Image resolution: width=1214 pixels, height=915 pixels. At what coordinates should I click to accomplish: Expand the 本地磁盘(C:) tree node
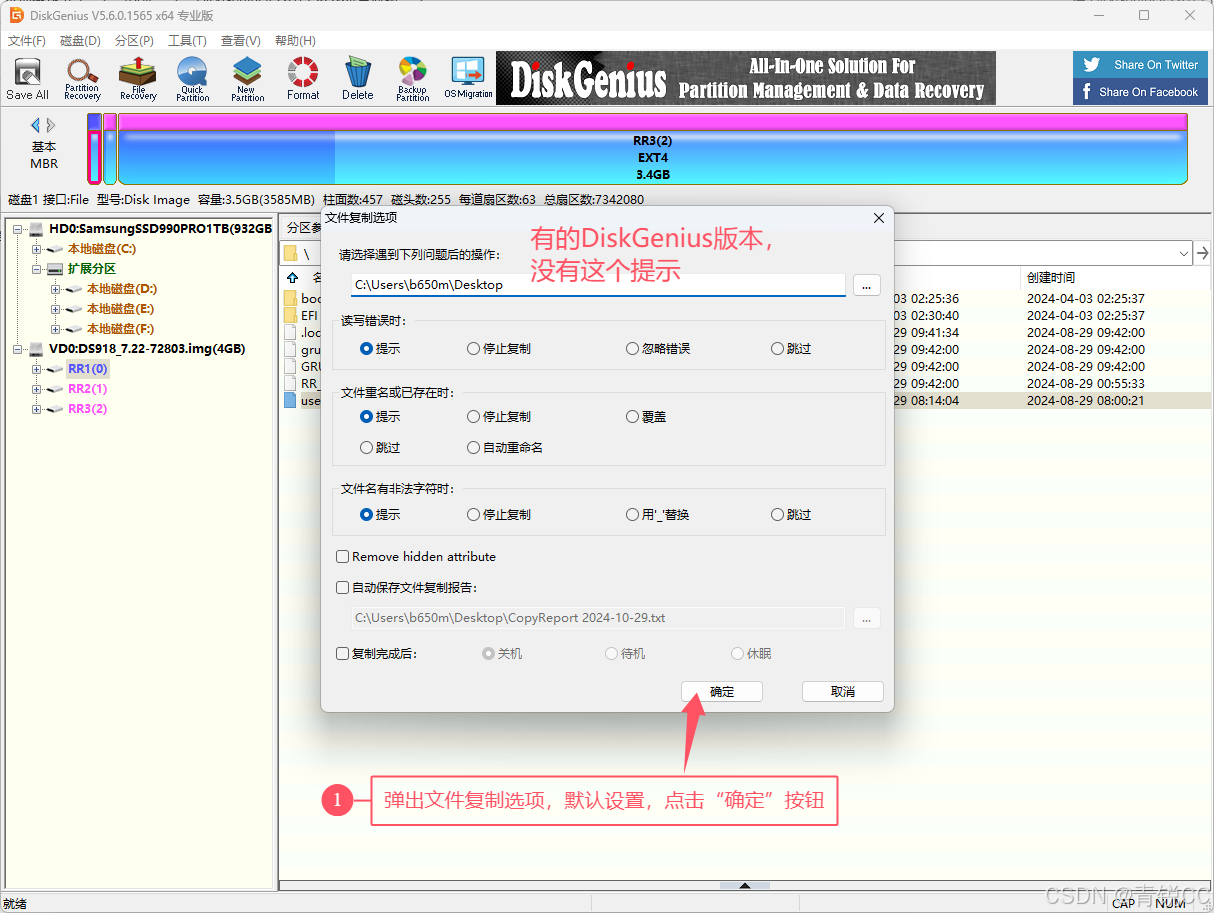pos(37,249)
